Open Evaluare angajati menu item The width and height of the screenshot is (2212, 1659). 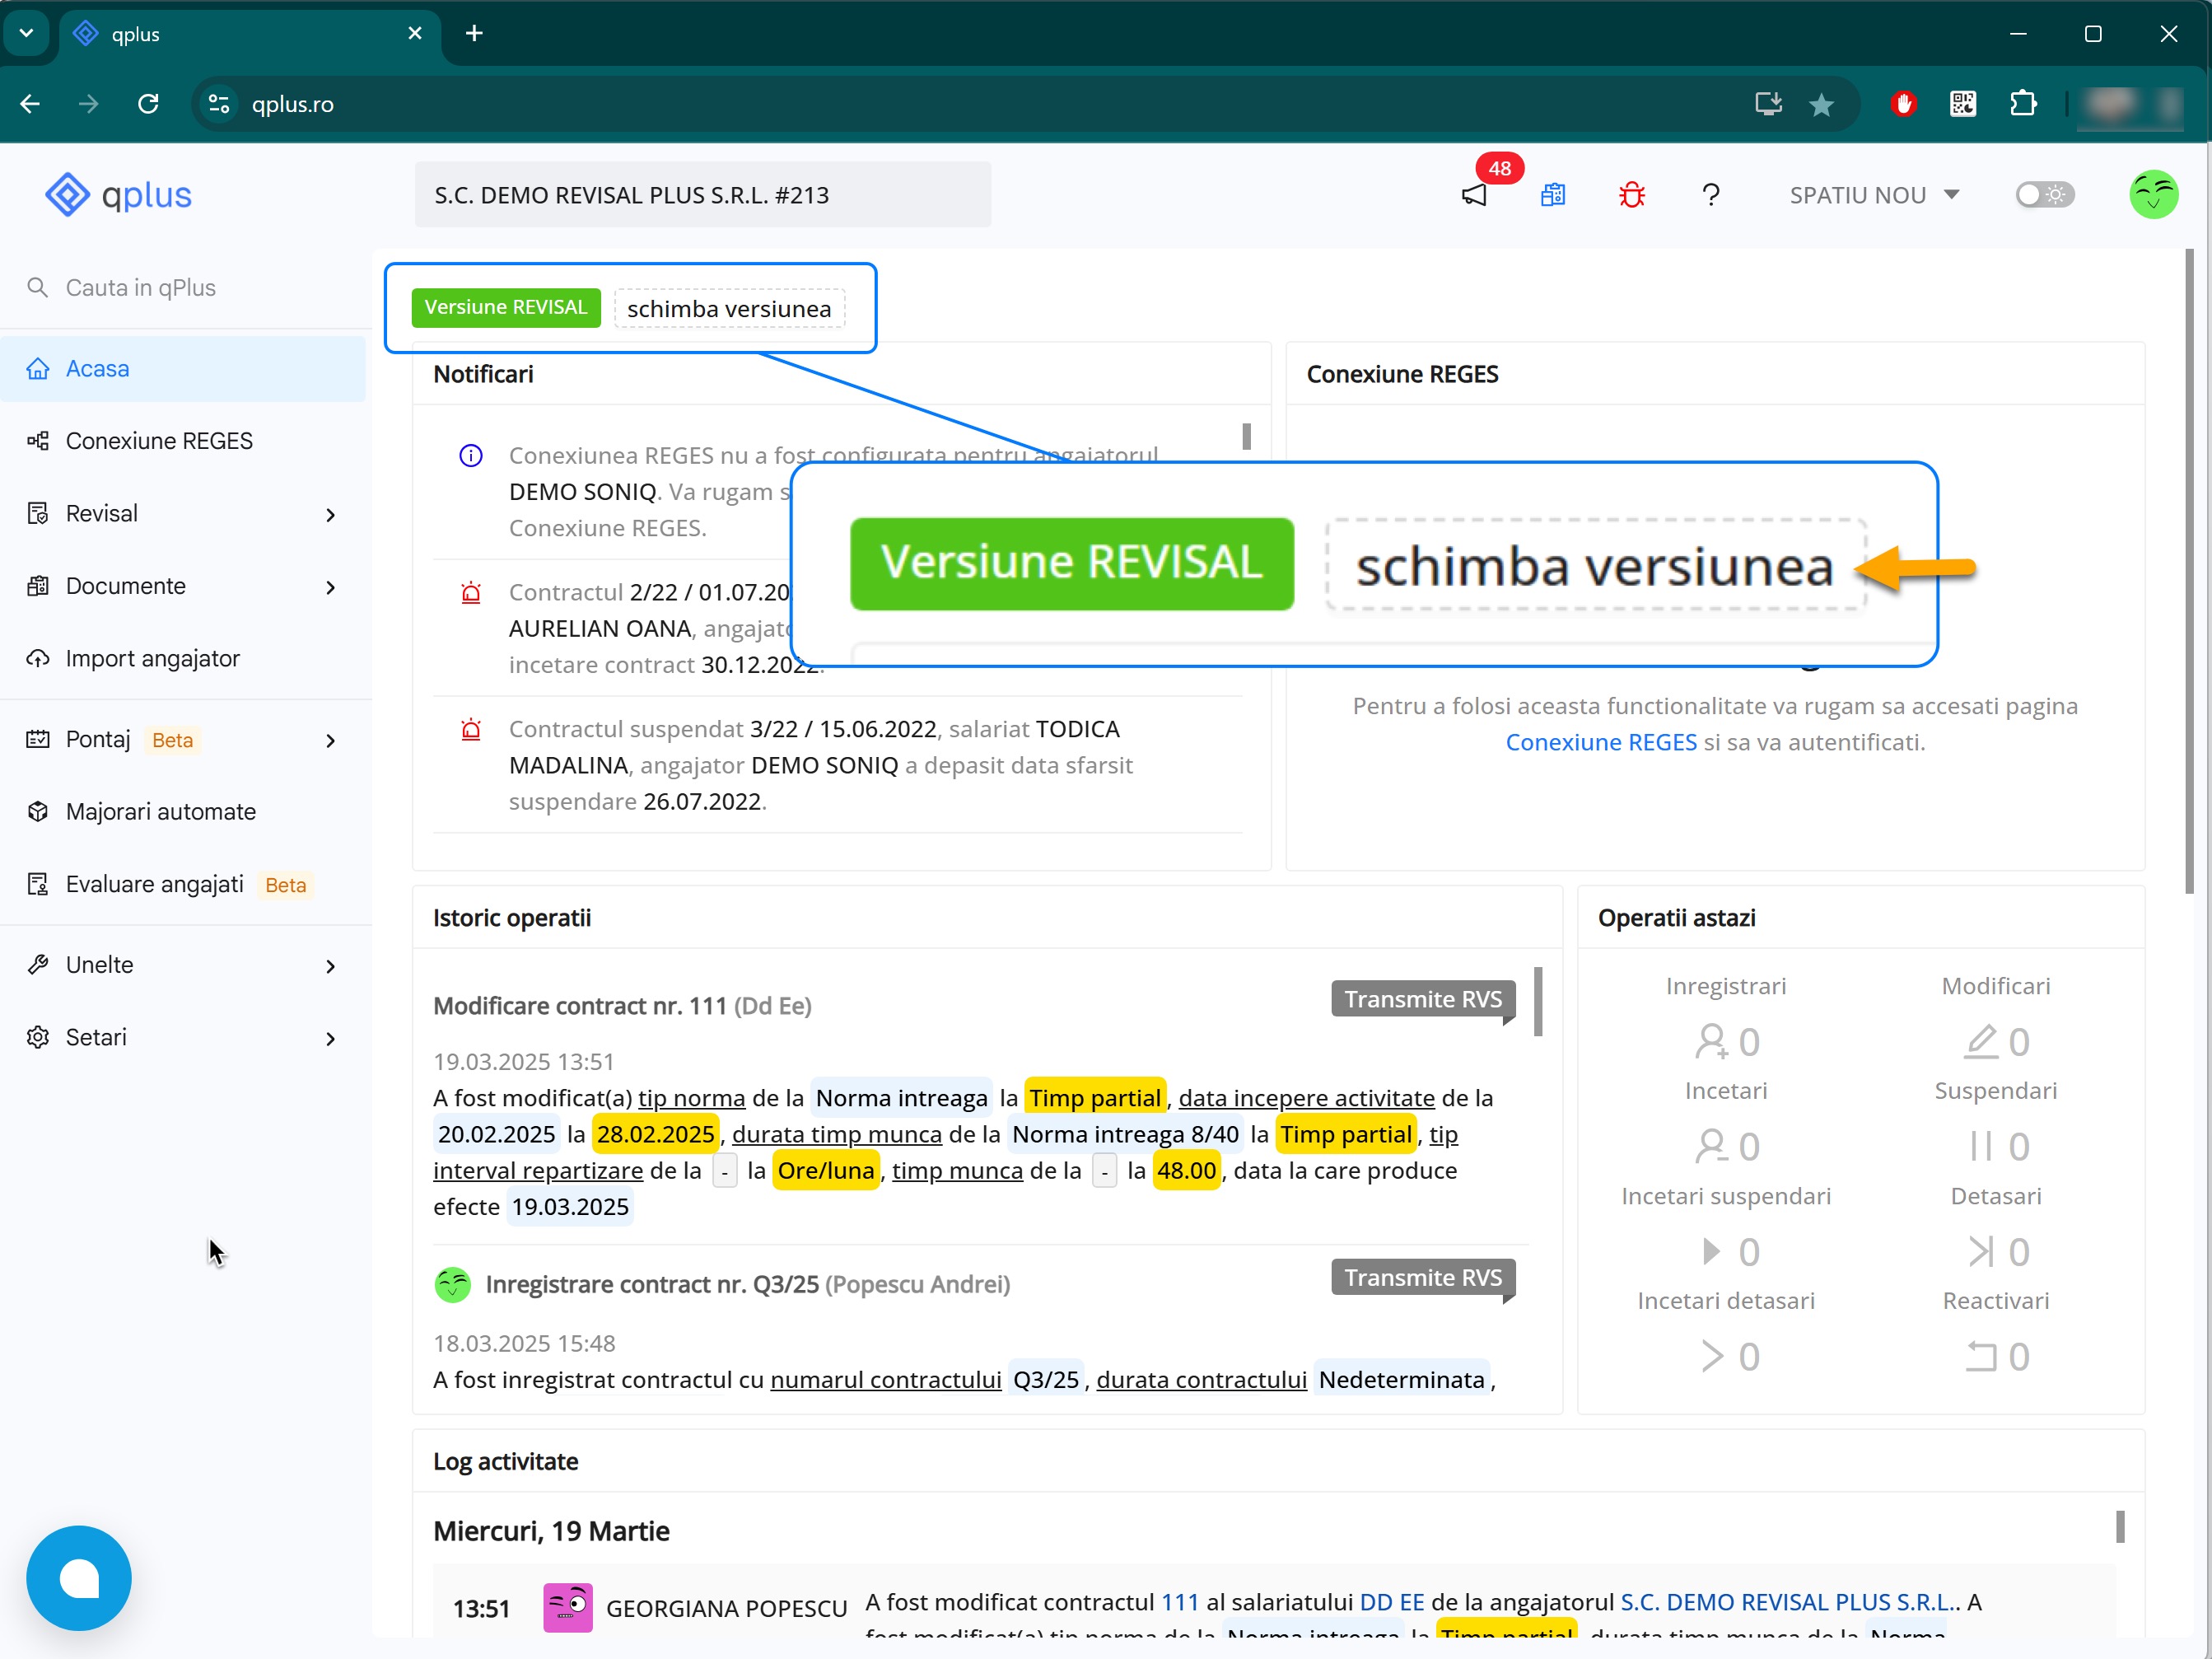point(183,885)
